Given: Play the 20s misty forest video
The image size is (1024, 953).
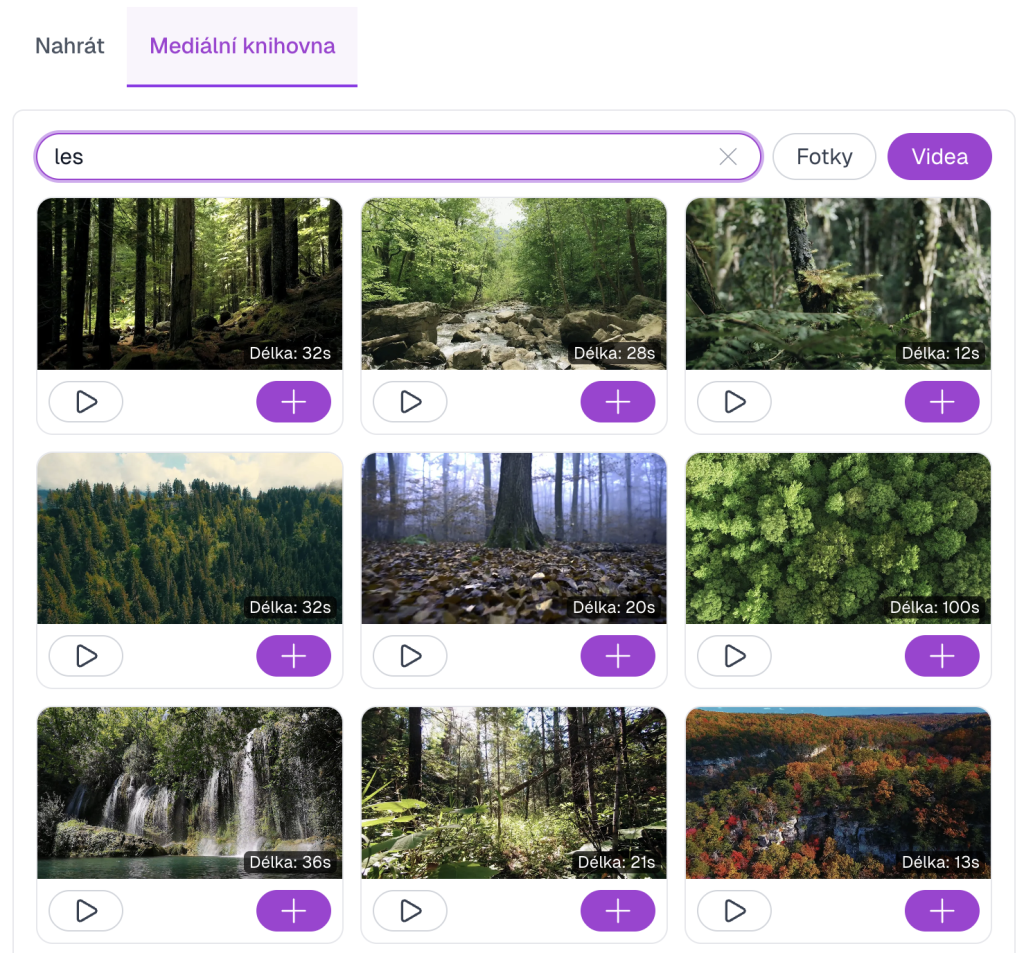Looking at the screenshot, I should point(409,656).
